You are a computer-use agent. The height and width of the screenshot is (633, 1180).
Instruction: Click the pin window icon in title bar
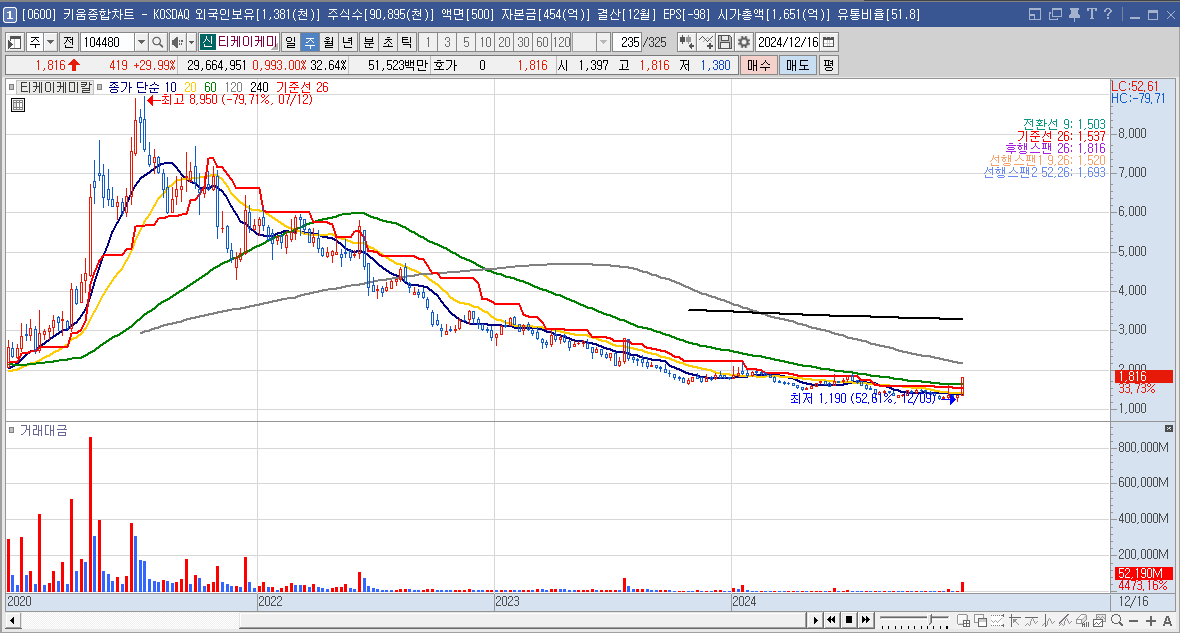(1074, 14)
